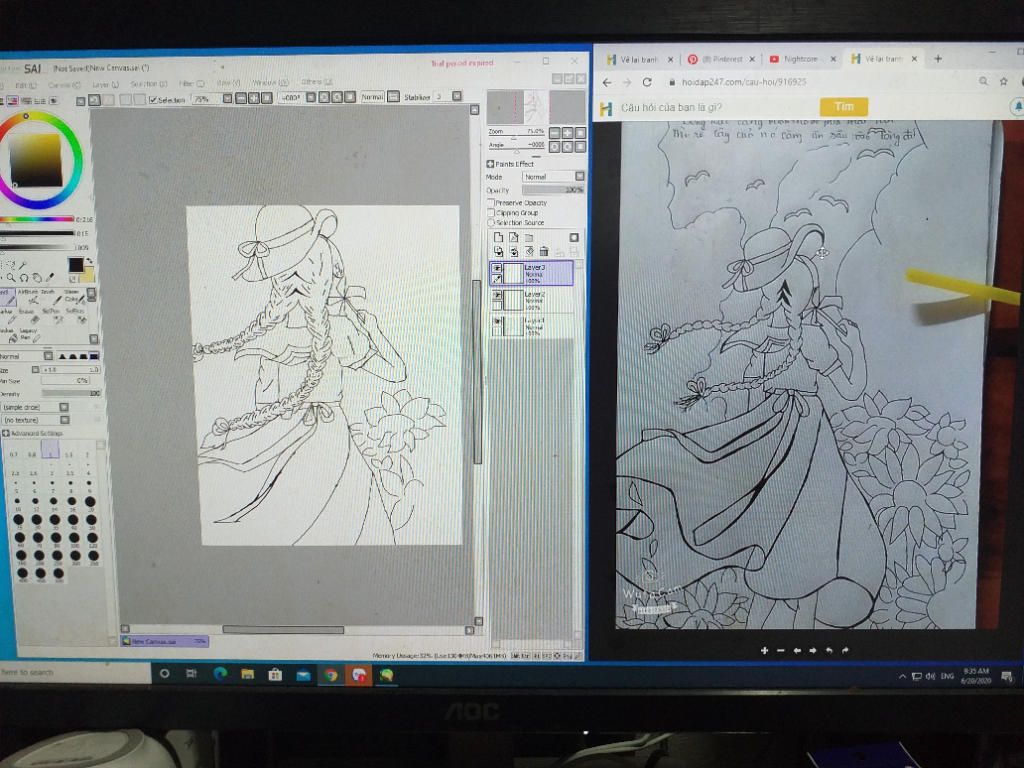The width and height of the screenshot is (1024, 768).
Task: Swap foreground and background colors
Action: coord(89,261)
